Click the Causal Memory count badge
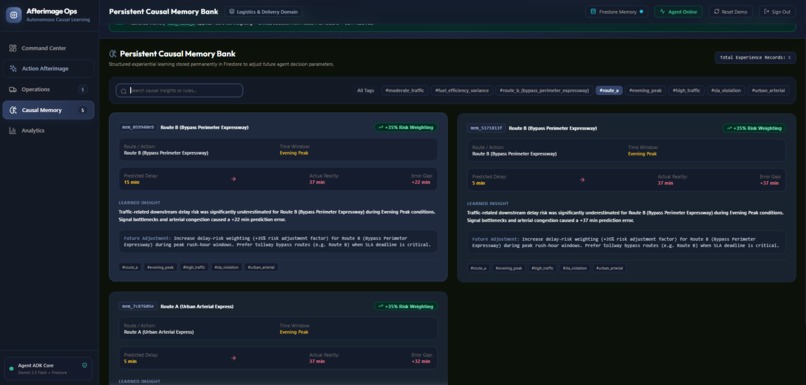 [x=83, y=110]
